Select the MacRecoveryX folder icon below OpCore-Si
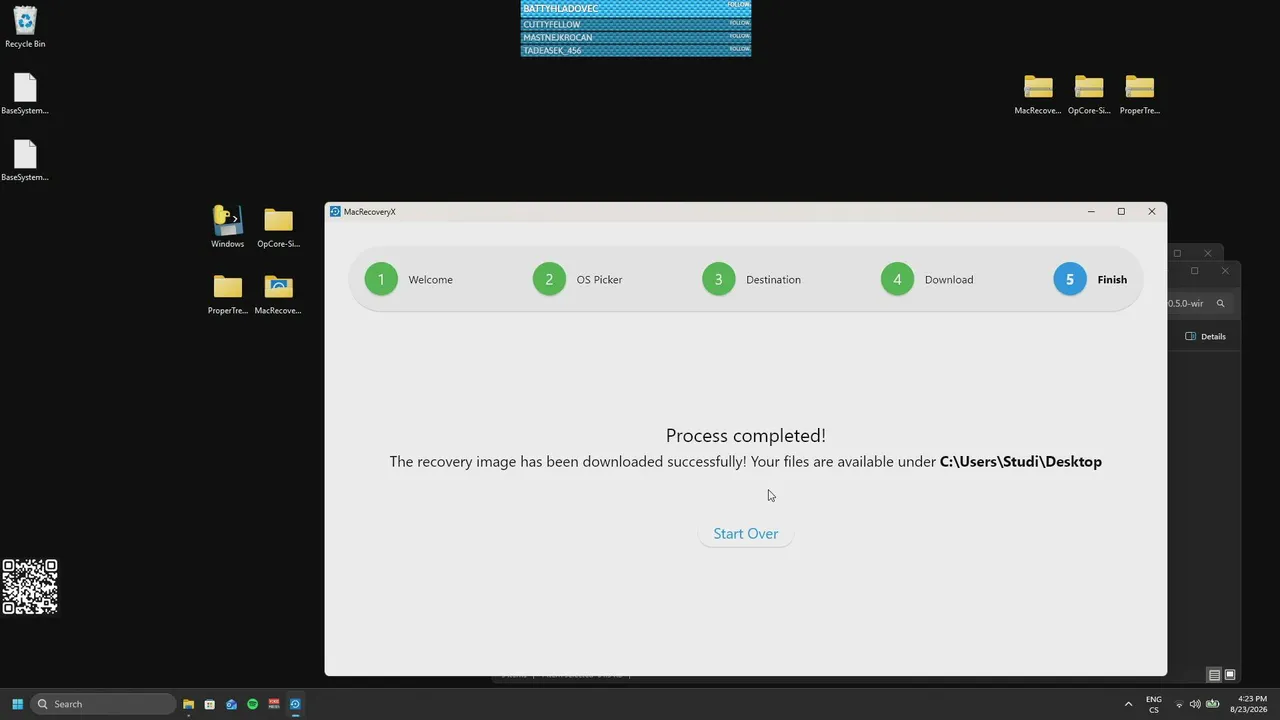 click(278, 294)
